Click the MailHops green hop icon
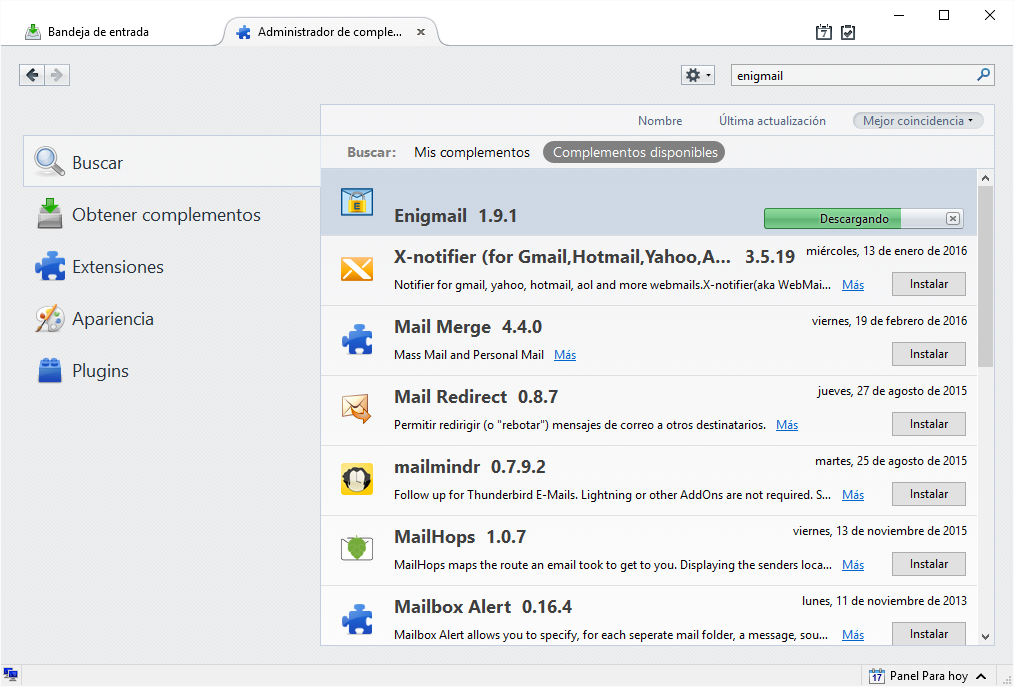The height and width of the screenshot is (687, 1014). (x=357, y=549)
